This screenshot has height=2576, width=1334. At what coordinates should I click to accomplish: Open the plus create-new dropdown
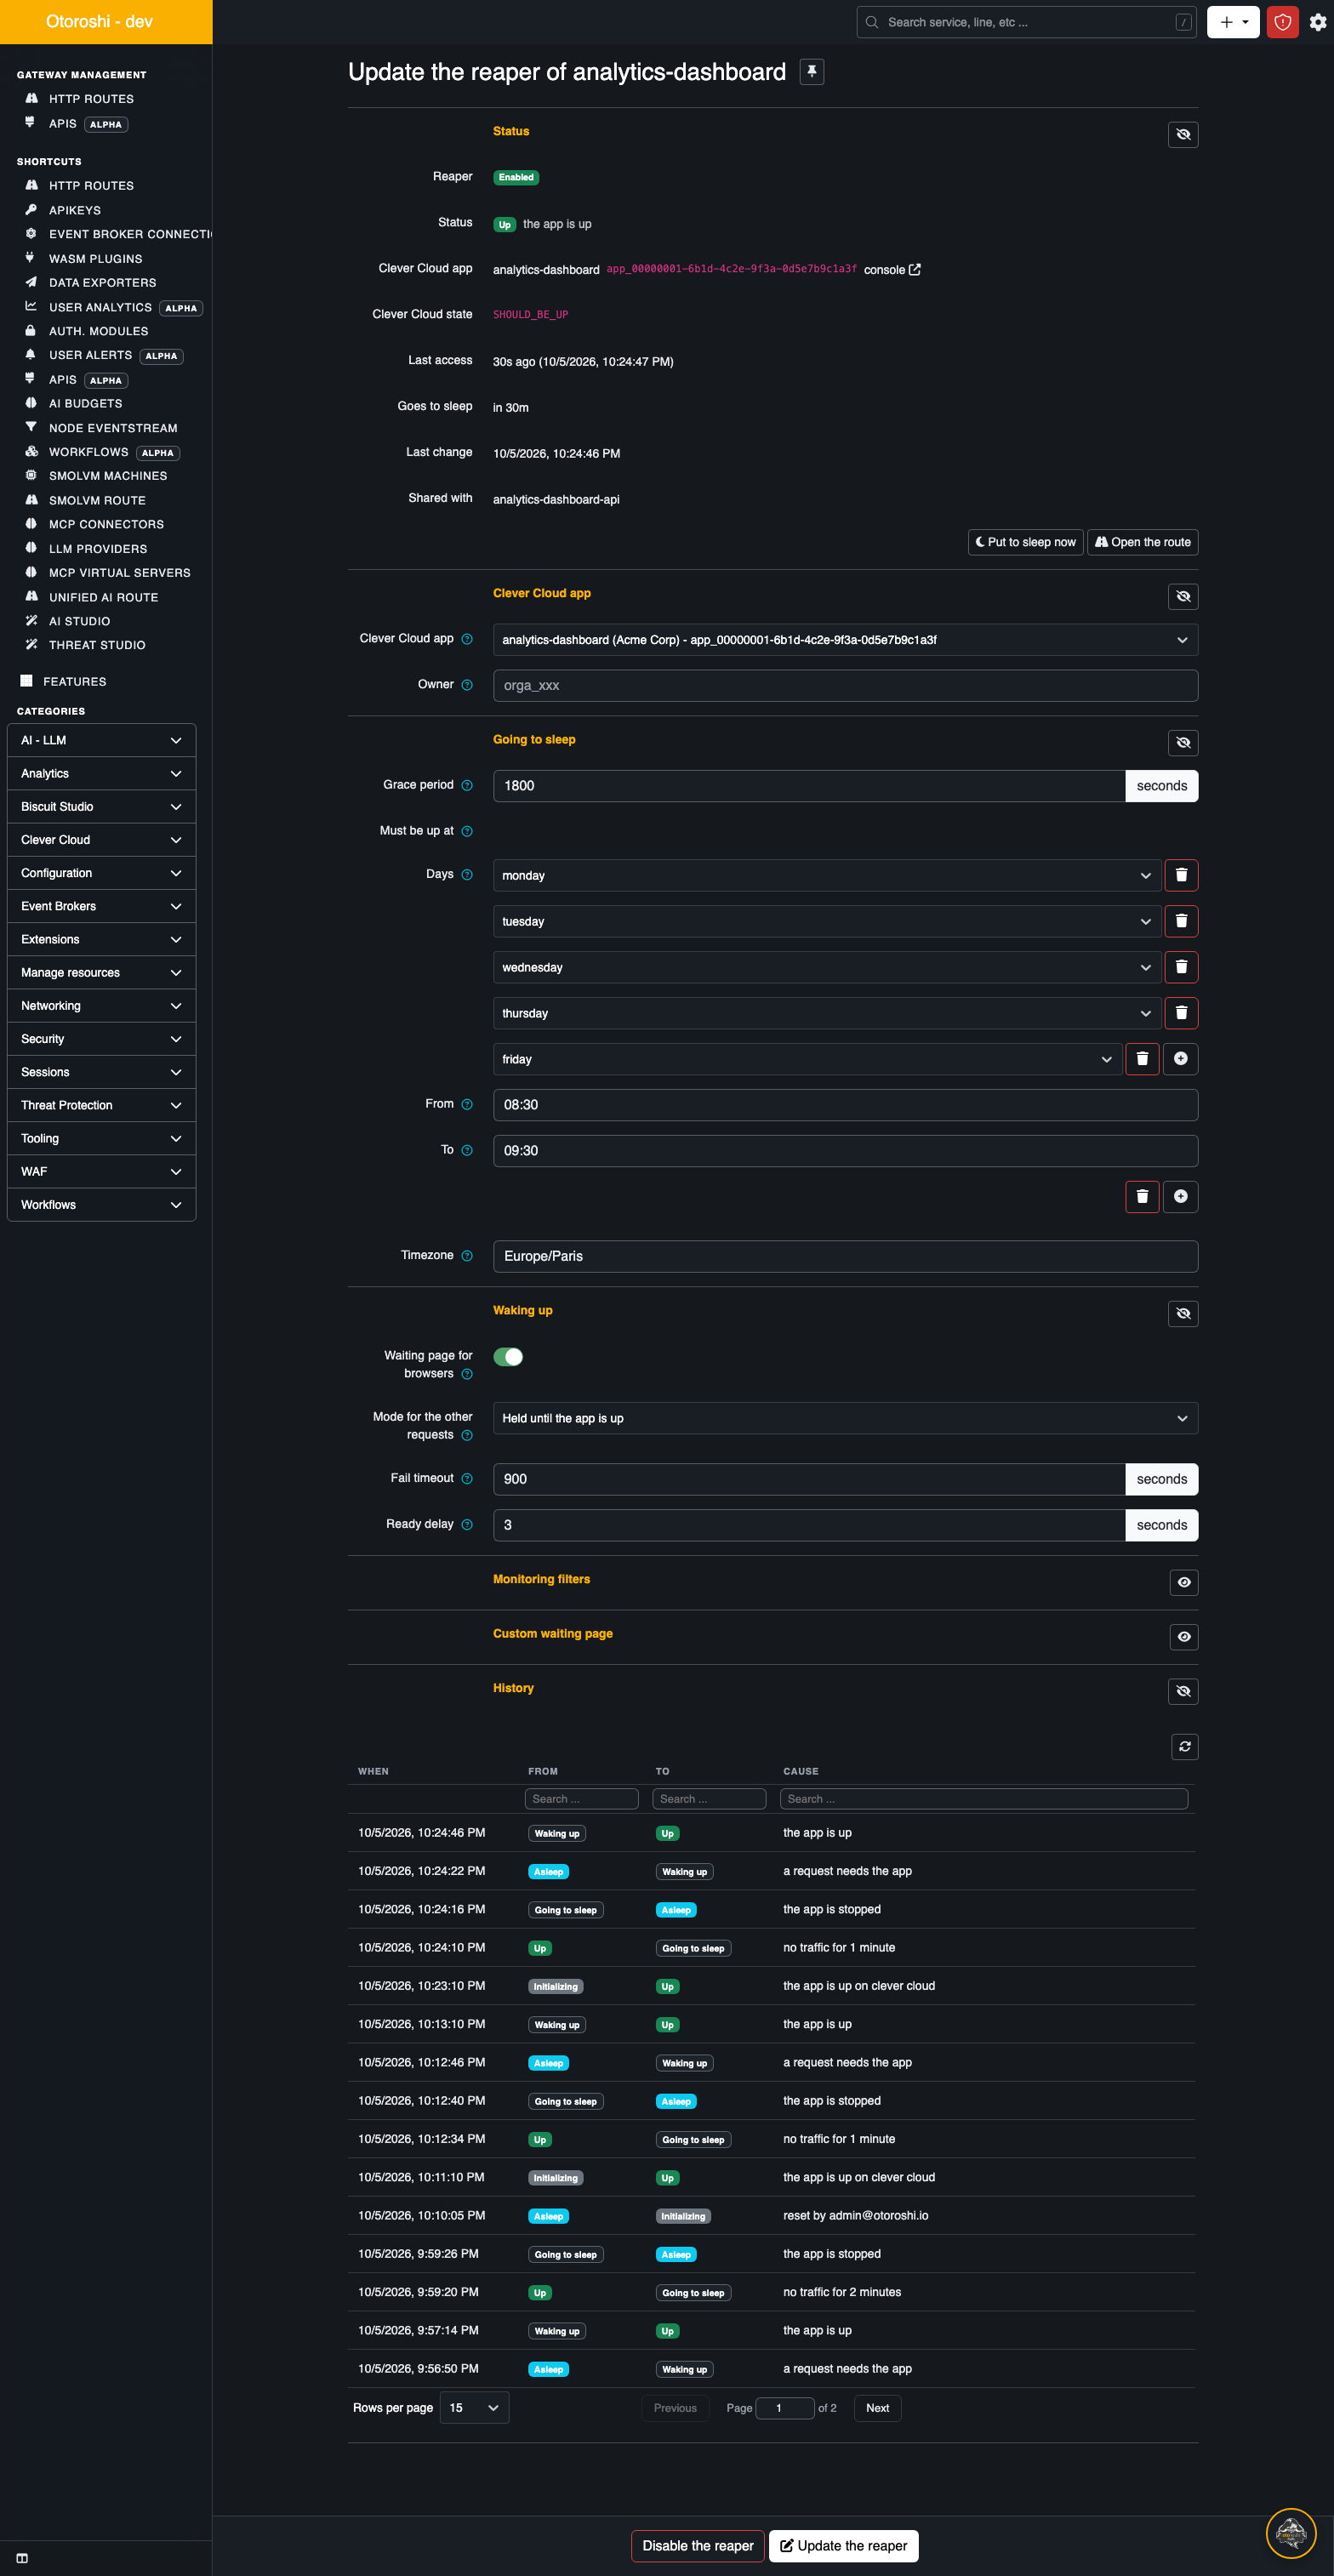(1233, 22)
